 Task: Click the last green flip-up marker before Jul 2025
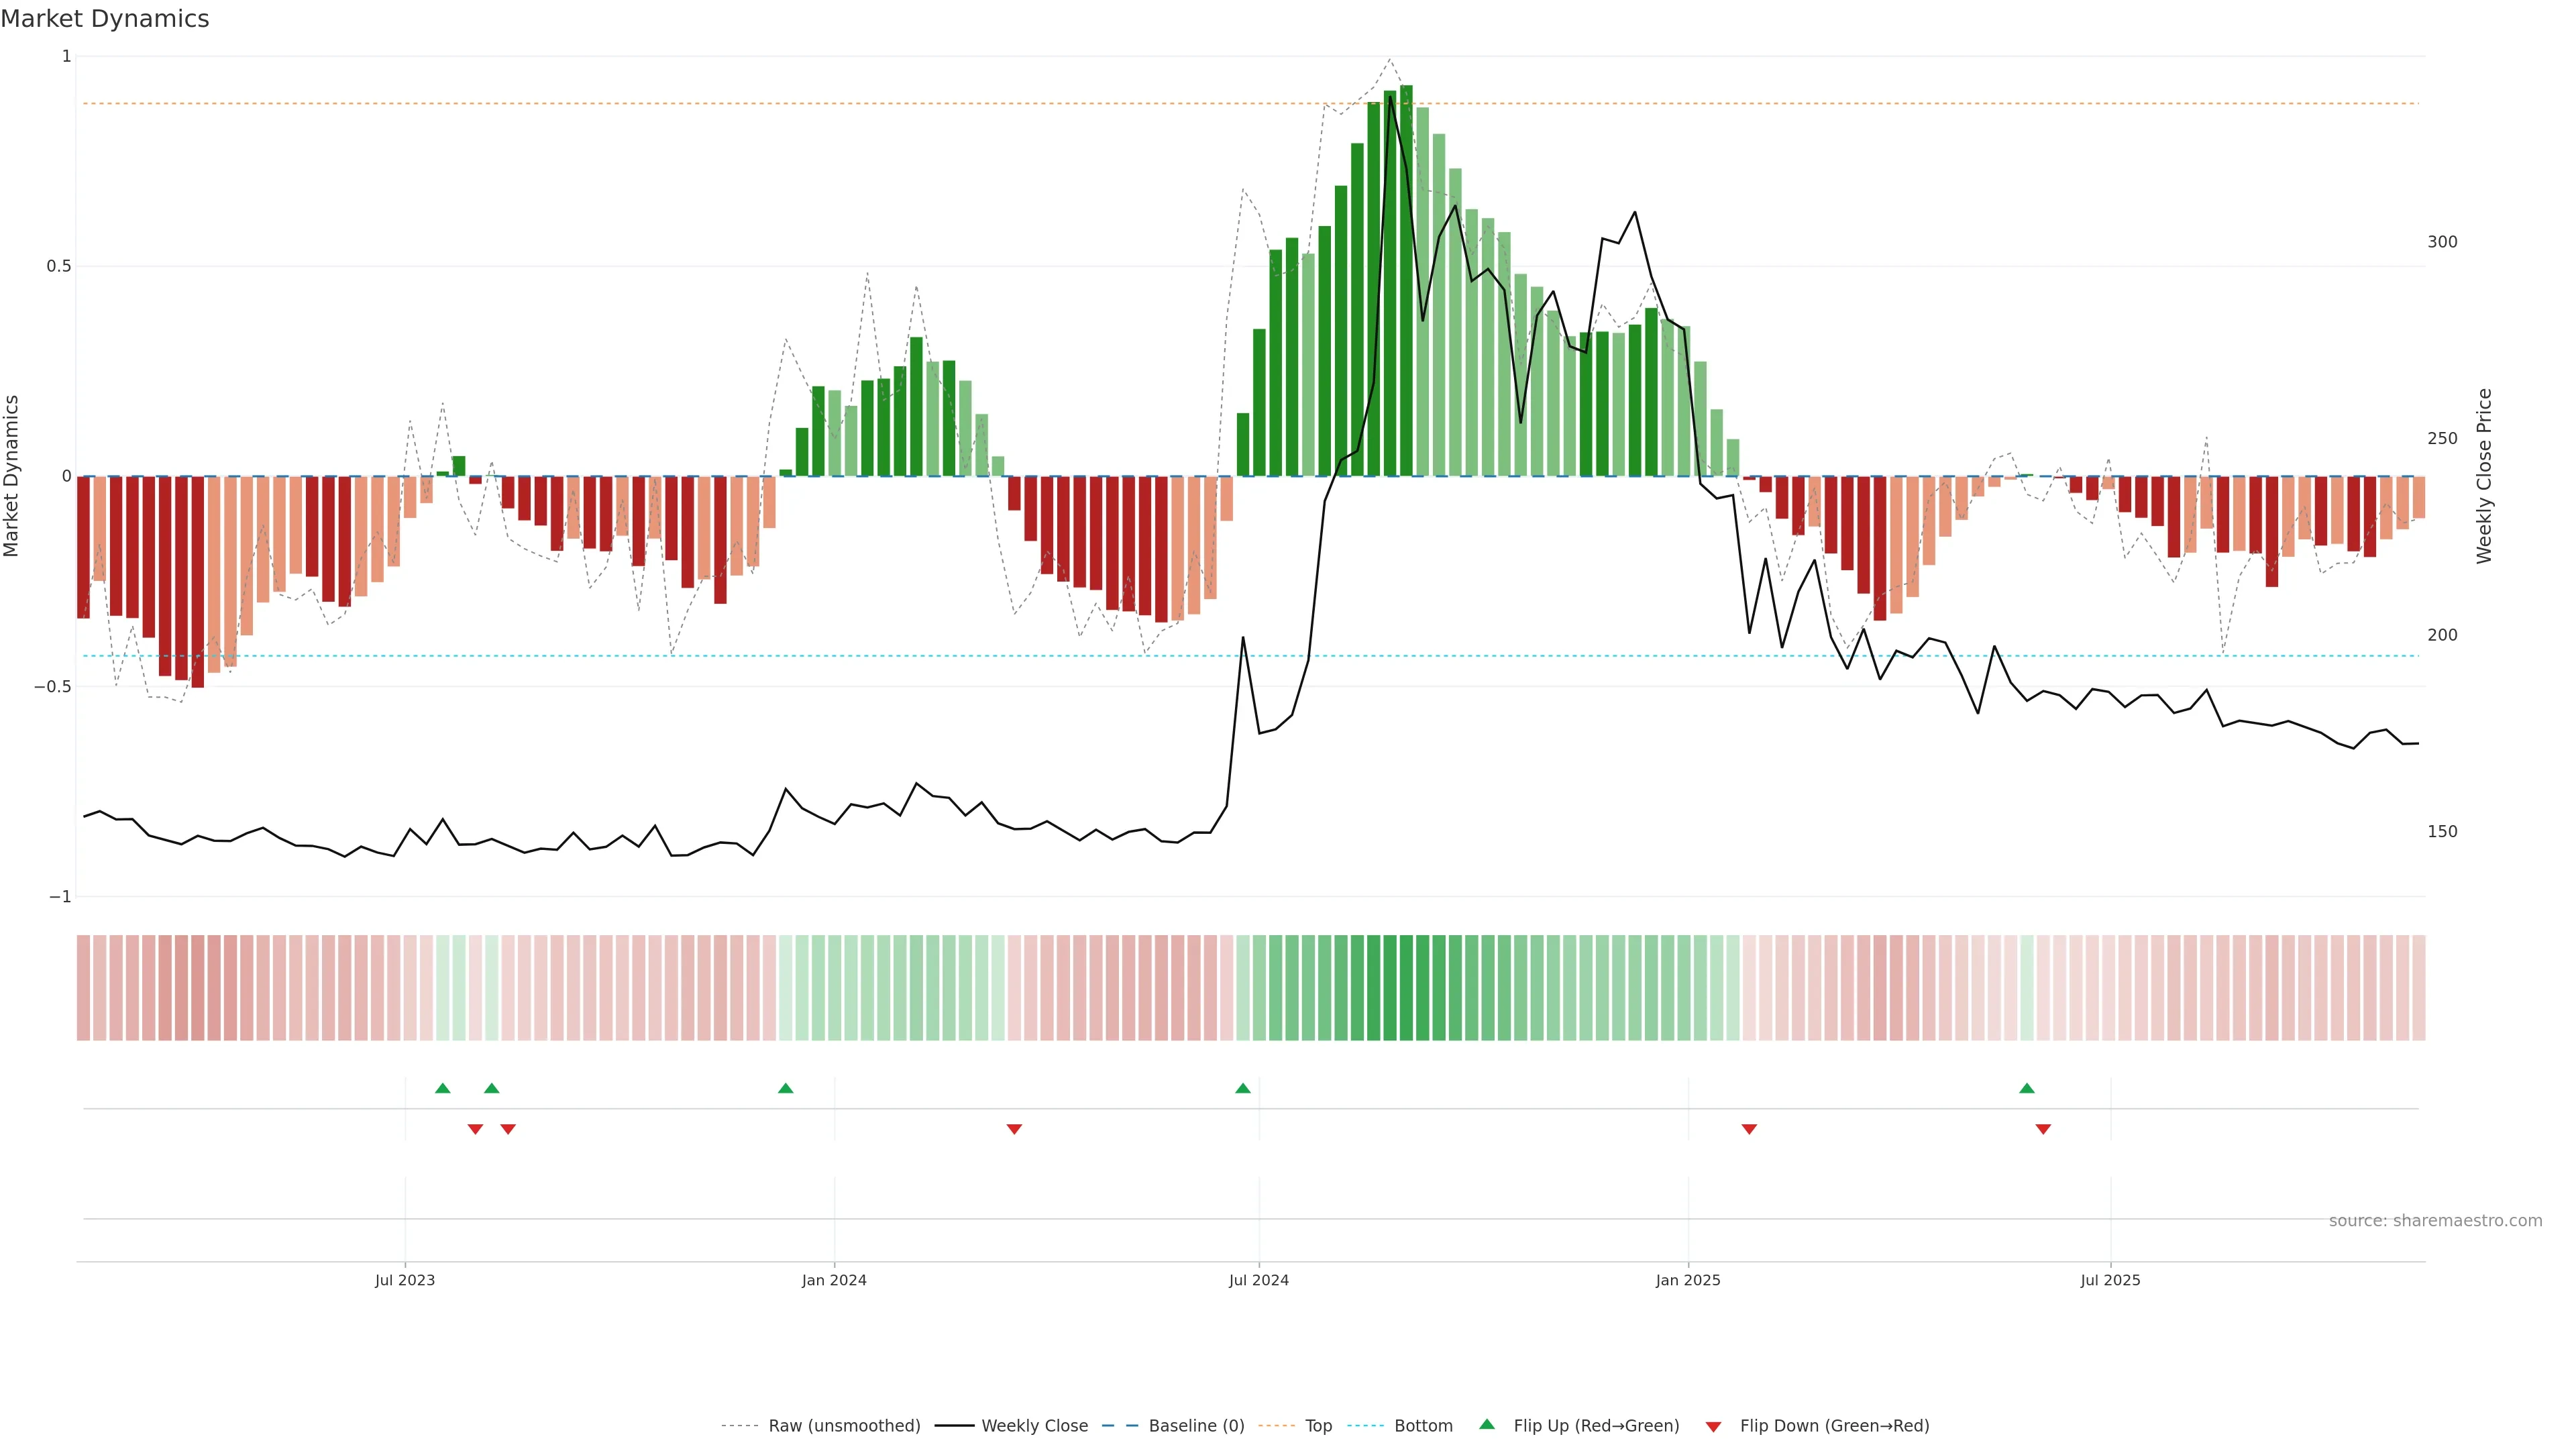pos(2026,1088)
